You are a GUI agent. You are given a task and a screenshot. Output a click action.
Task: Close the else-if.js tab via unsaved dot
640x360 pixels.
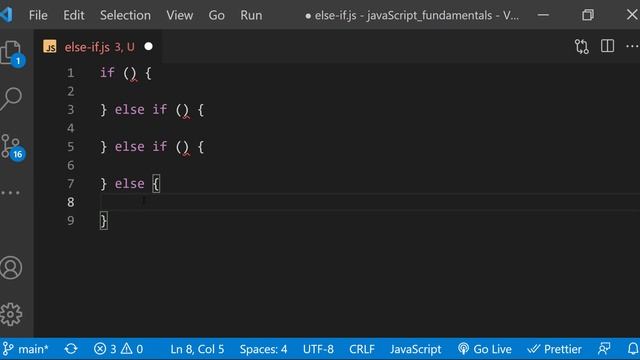tap(149, 47)
